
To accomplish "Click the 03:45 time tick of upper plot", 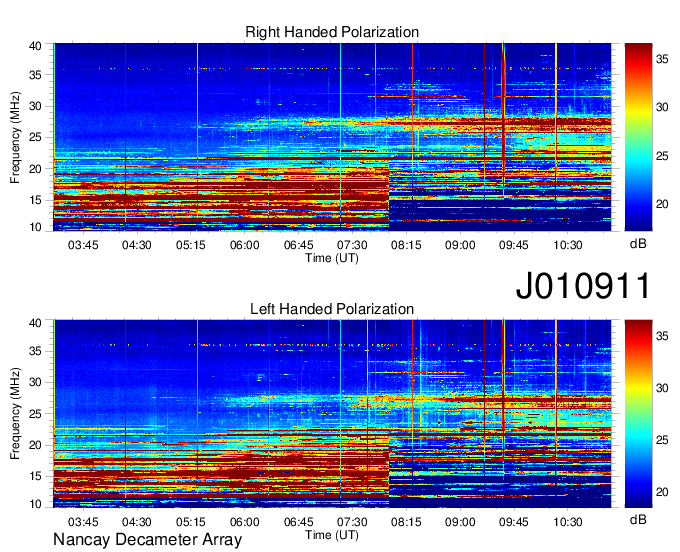I will coord(83,245).
